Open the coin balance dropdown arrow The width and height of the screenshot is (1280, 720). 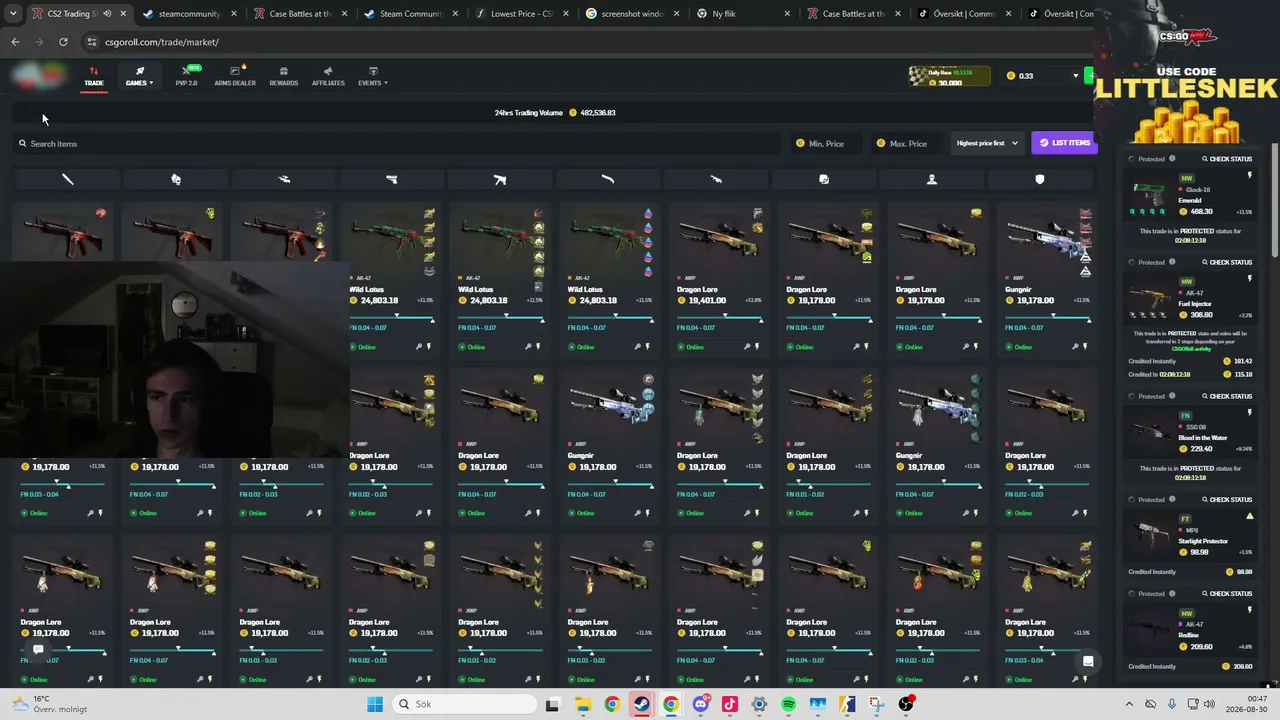[1076, 76]
